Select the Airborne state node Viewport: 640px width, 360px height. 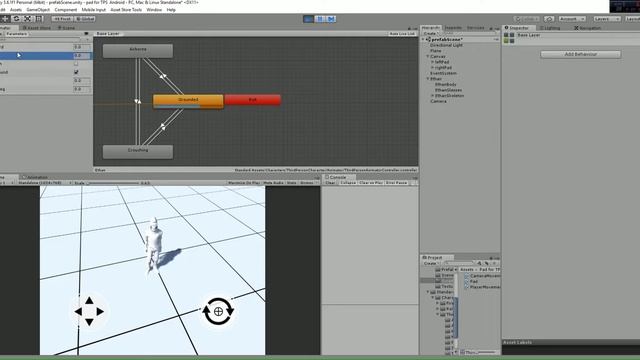pyautogui.click(x=138, y=51)
